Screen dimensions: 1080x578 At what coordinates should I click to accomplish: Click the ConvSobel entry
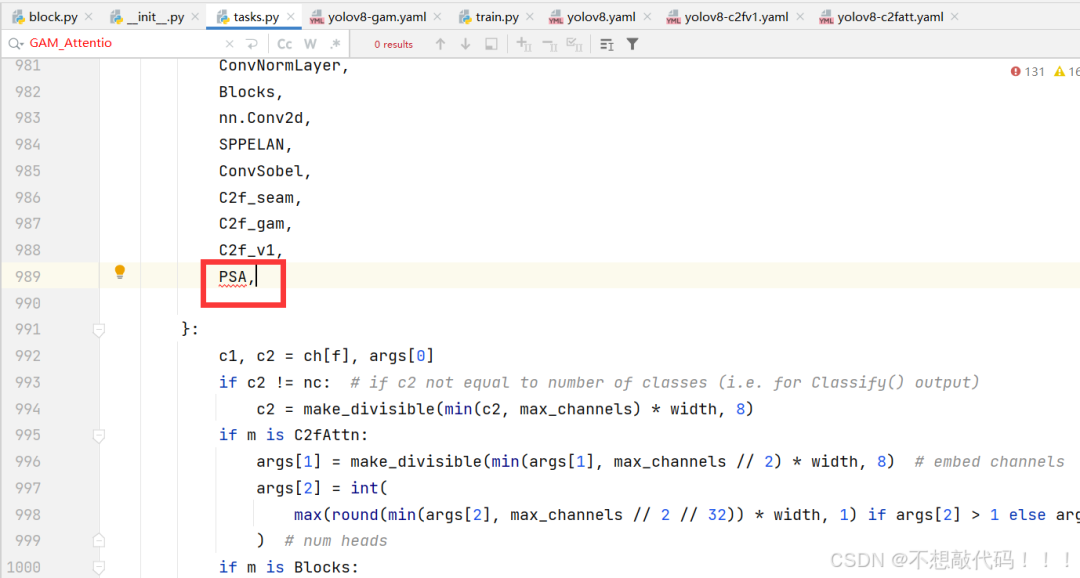260,171
